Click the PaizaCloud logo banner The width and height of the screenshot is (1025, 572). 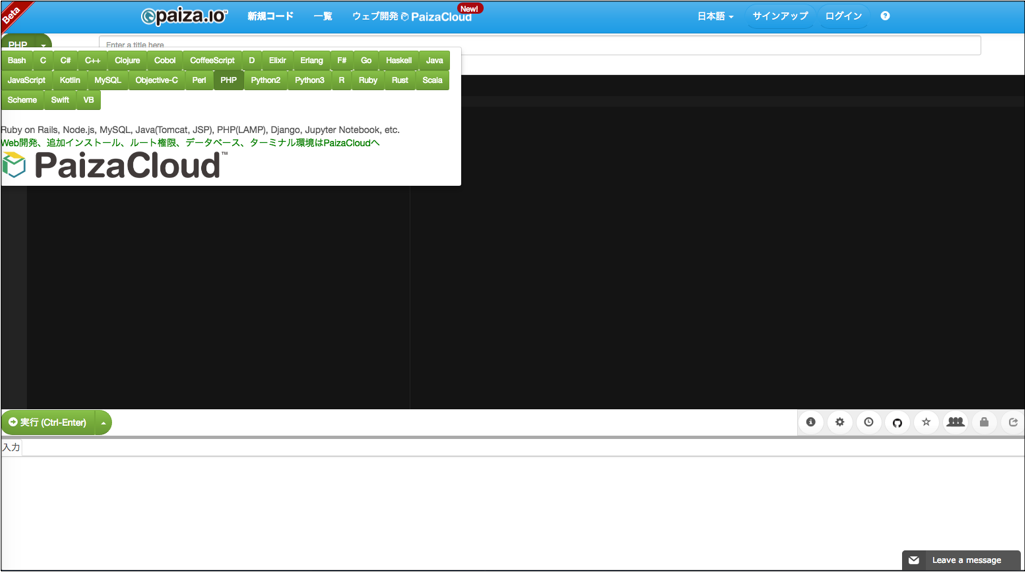(115, 165)
